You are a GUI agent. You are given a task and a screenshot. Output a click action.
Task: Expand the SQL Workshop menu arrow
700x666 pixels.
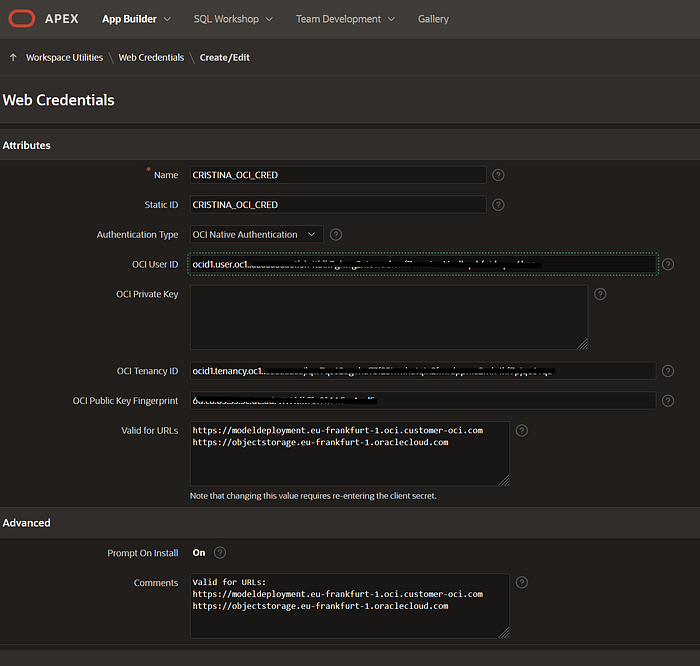click(269, 19)
